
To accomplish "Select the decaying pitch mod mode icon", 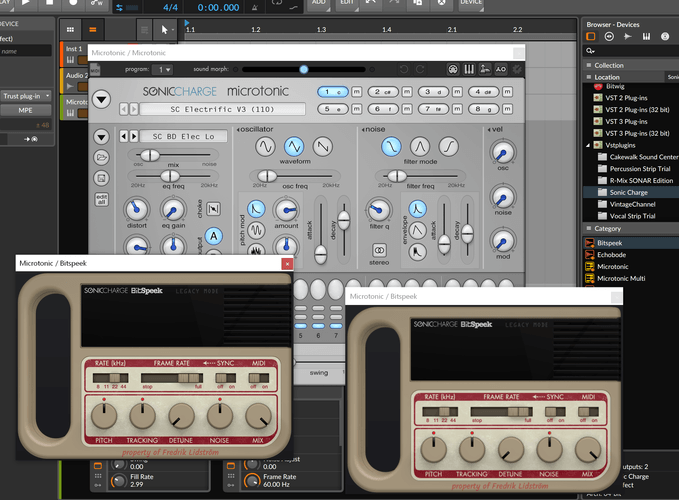I will click(256, 209).
